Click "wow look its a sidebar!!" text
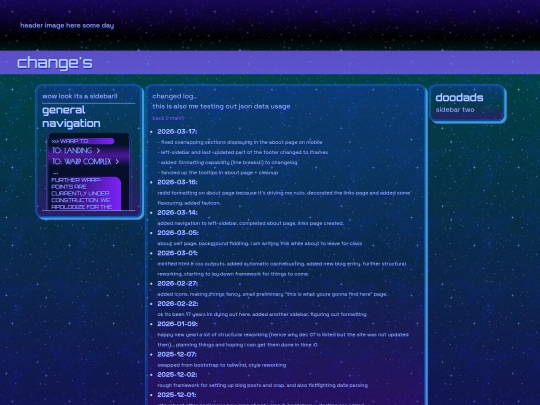 80,96
